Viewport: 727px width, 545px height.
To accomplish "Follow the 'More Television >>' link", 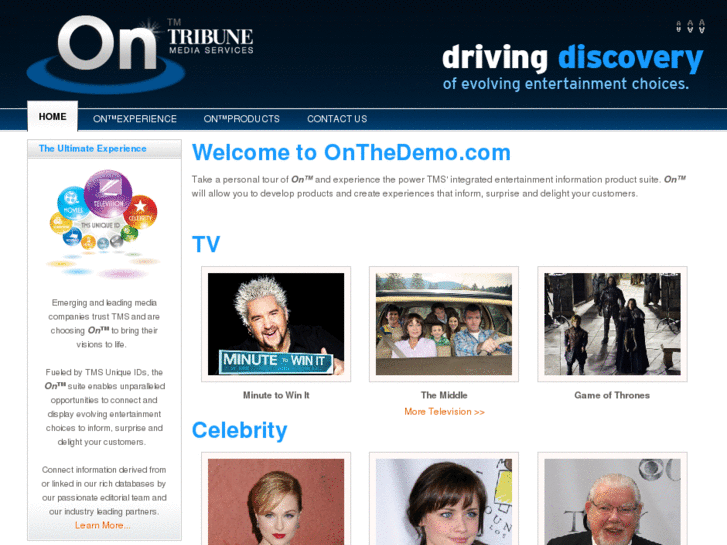I will [x=444, y=411].
